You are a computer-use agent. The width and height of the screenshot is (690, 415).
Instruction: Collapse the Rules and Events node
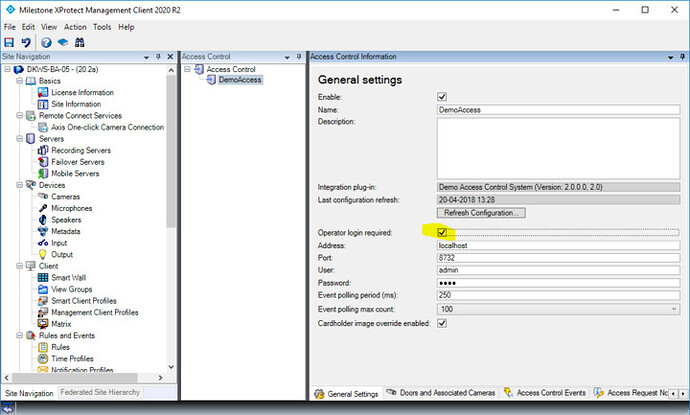pos(19,335)
